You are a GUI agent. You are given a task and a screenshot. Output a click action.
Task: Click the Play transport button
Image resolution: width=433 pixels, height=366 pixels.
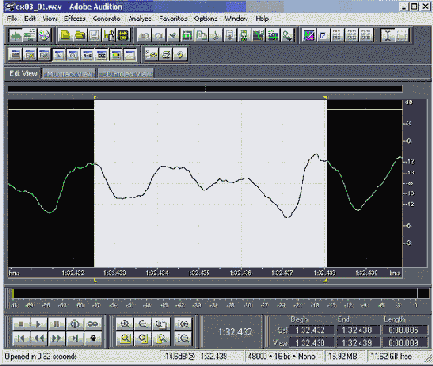[39, 324]
